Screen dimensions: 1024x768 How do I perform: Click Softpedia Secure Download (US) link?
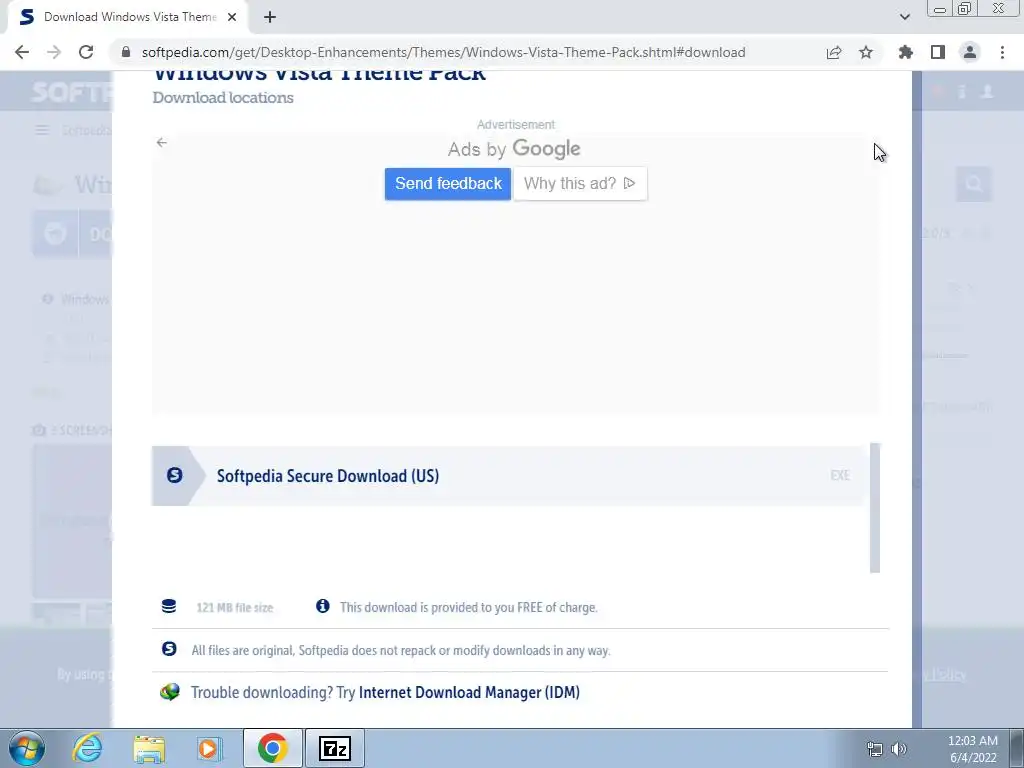point(328,475)
